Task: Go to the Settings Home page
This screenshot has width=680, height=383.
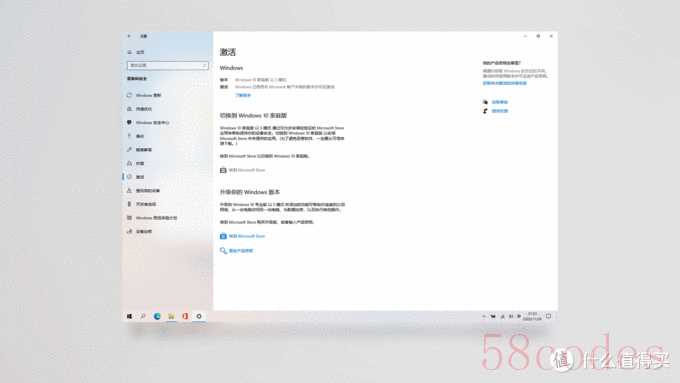Action: pyautogui.click(x=140, y=52)
